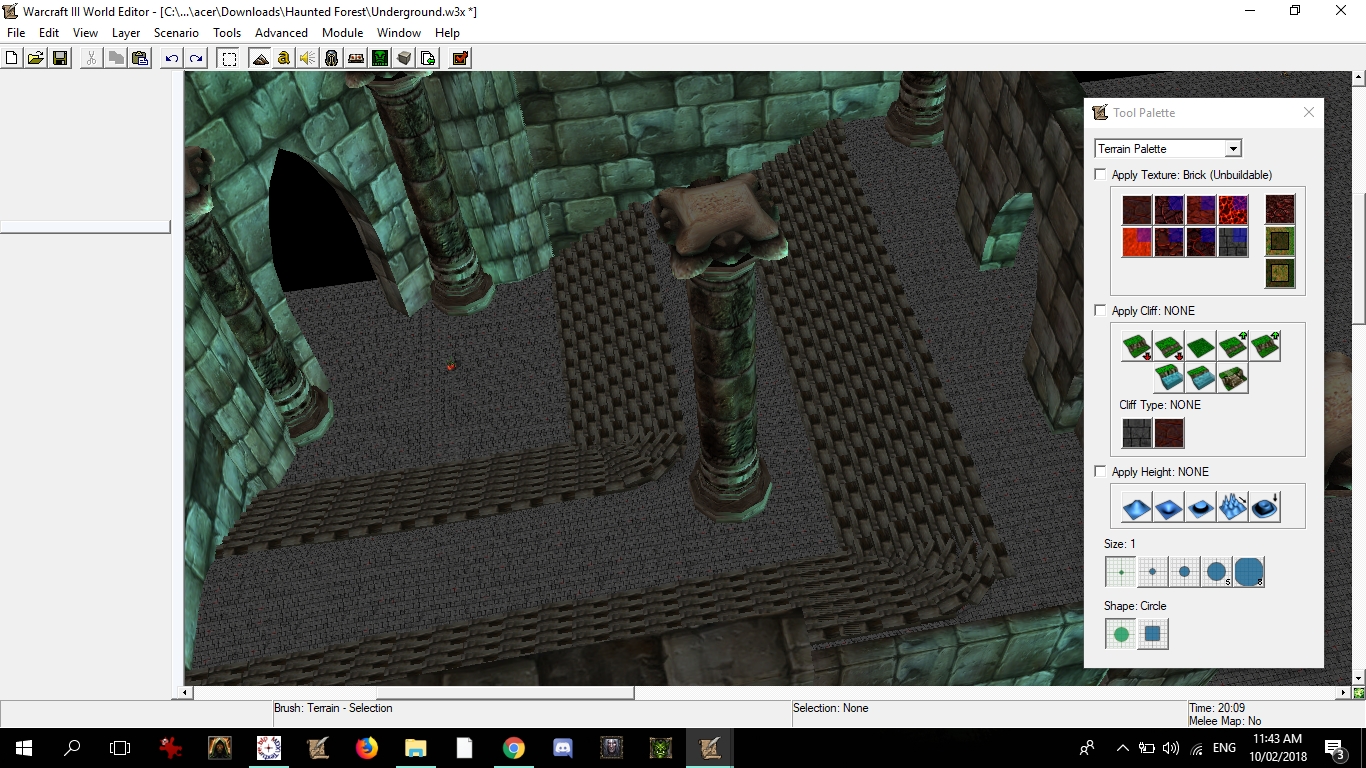Choose brush size 1
The width and height of the screenshot is (1366, 768).
pyautogui.click(x=1120, y=572)
